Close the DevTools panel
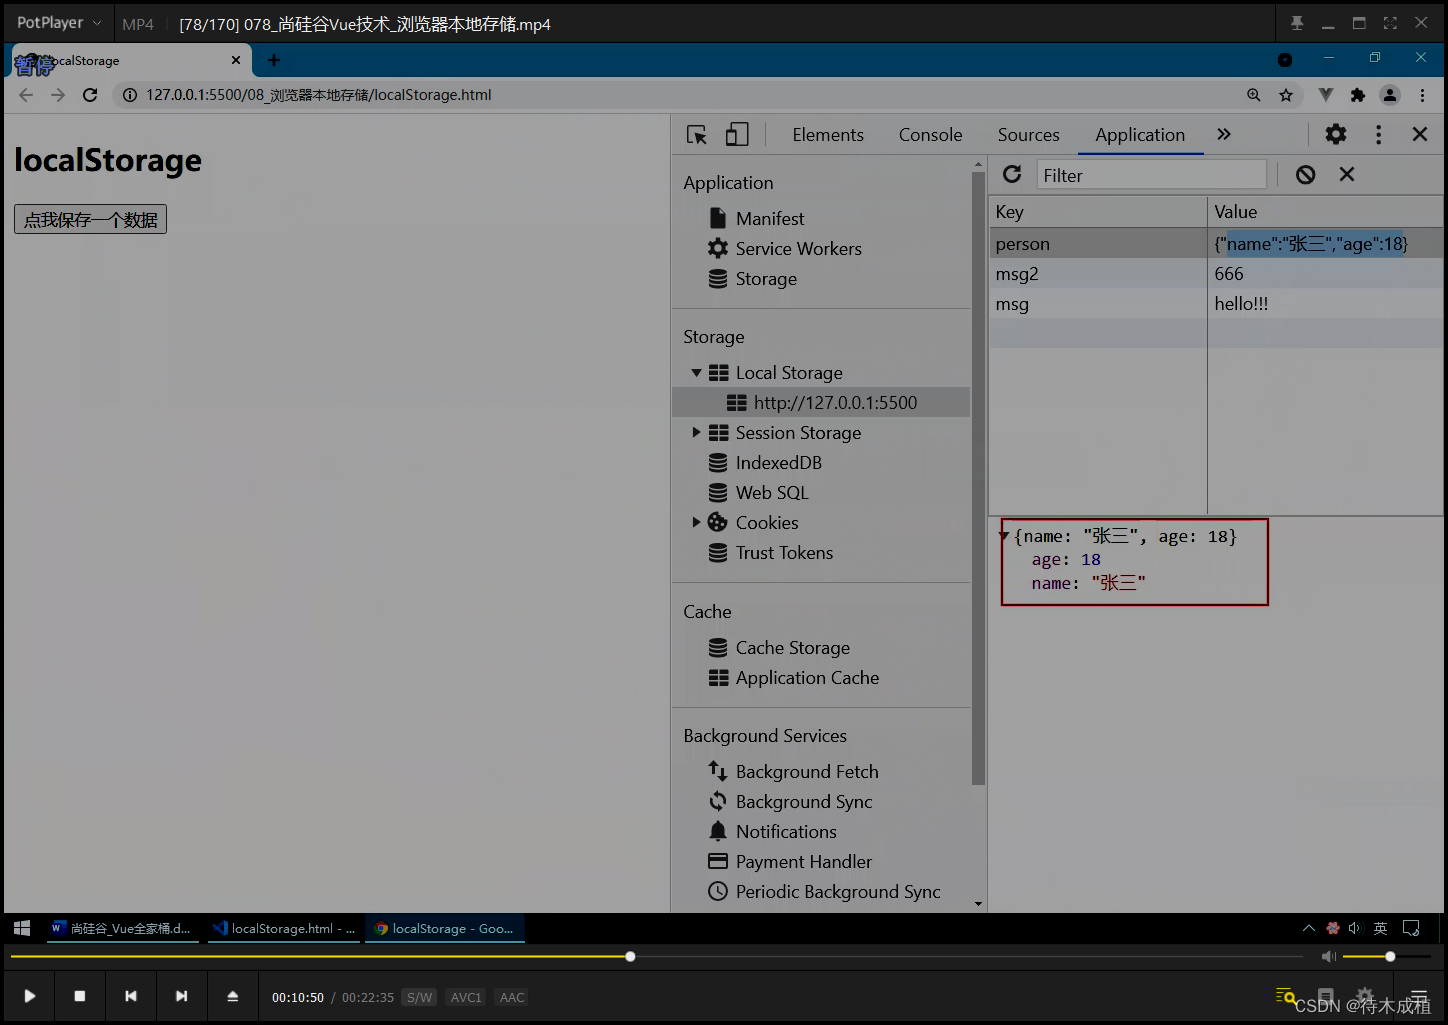 click(1420, 134)
